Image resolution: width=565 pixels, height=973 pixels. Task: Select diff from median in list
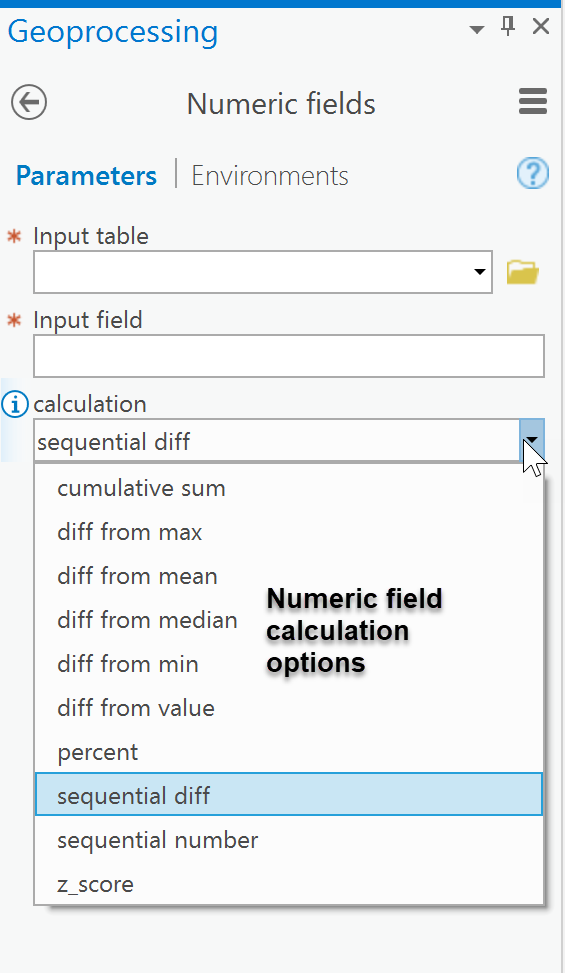coord(147,620)
